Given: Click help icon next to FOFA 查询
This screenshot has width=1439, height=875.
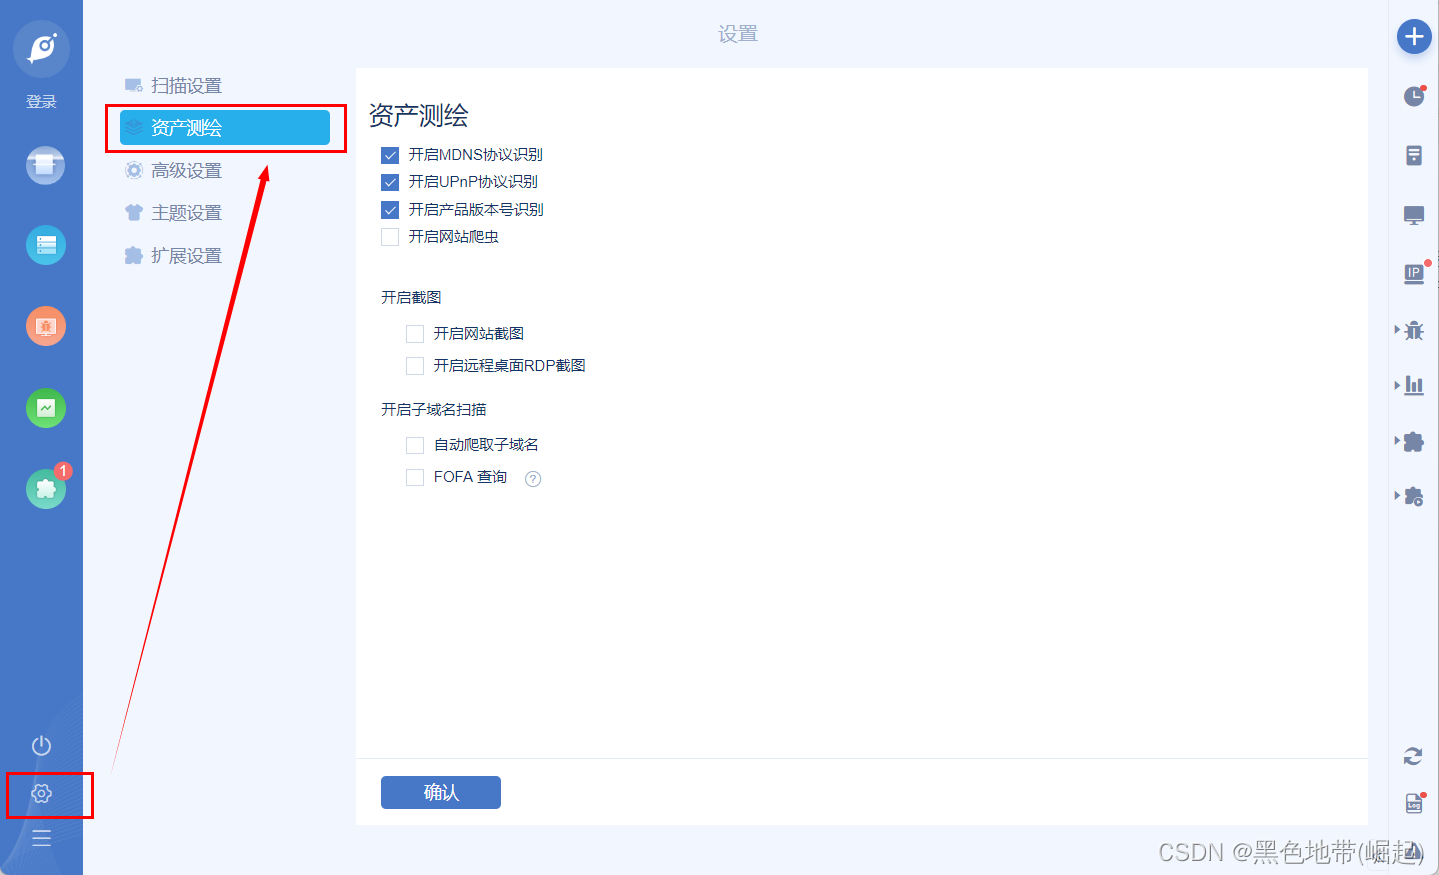Looking at the screenshot, I should [x=533, y=479].
